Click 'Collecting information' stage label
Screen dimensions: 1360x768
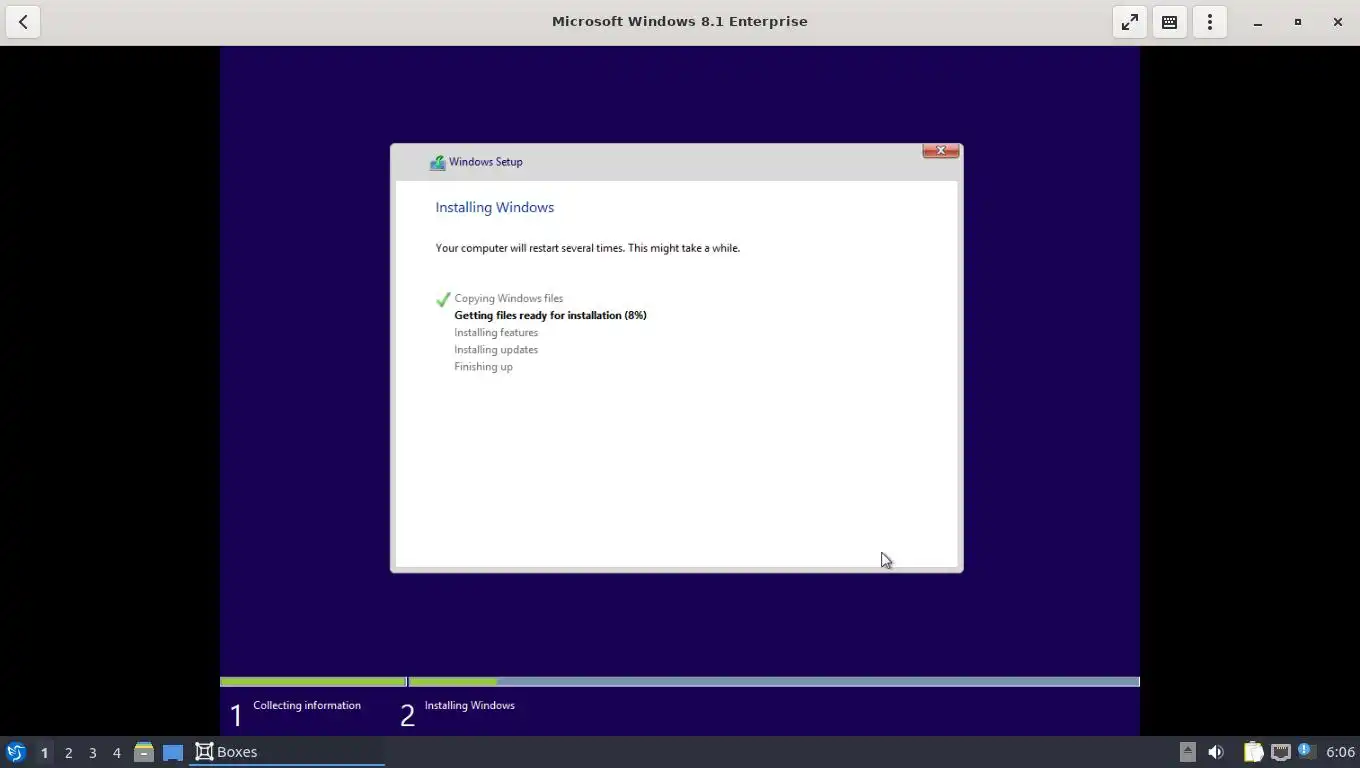tap(307, 705)
